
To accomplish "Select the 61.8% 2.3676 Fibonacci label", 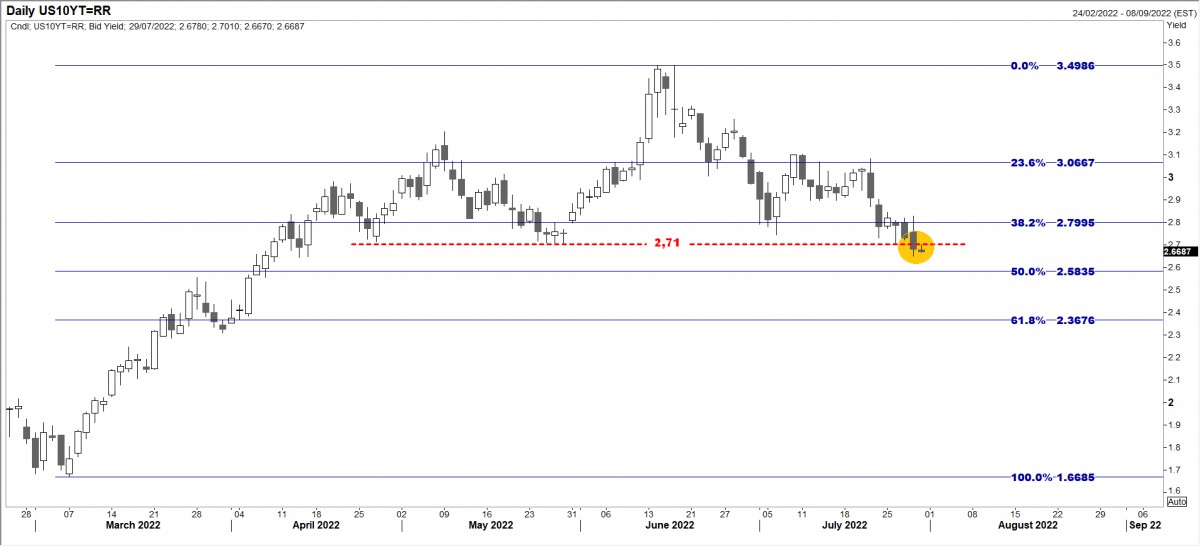I will click(1051, 320).
